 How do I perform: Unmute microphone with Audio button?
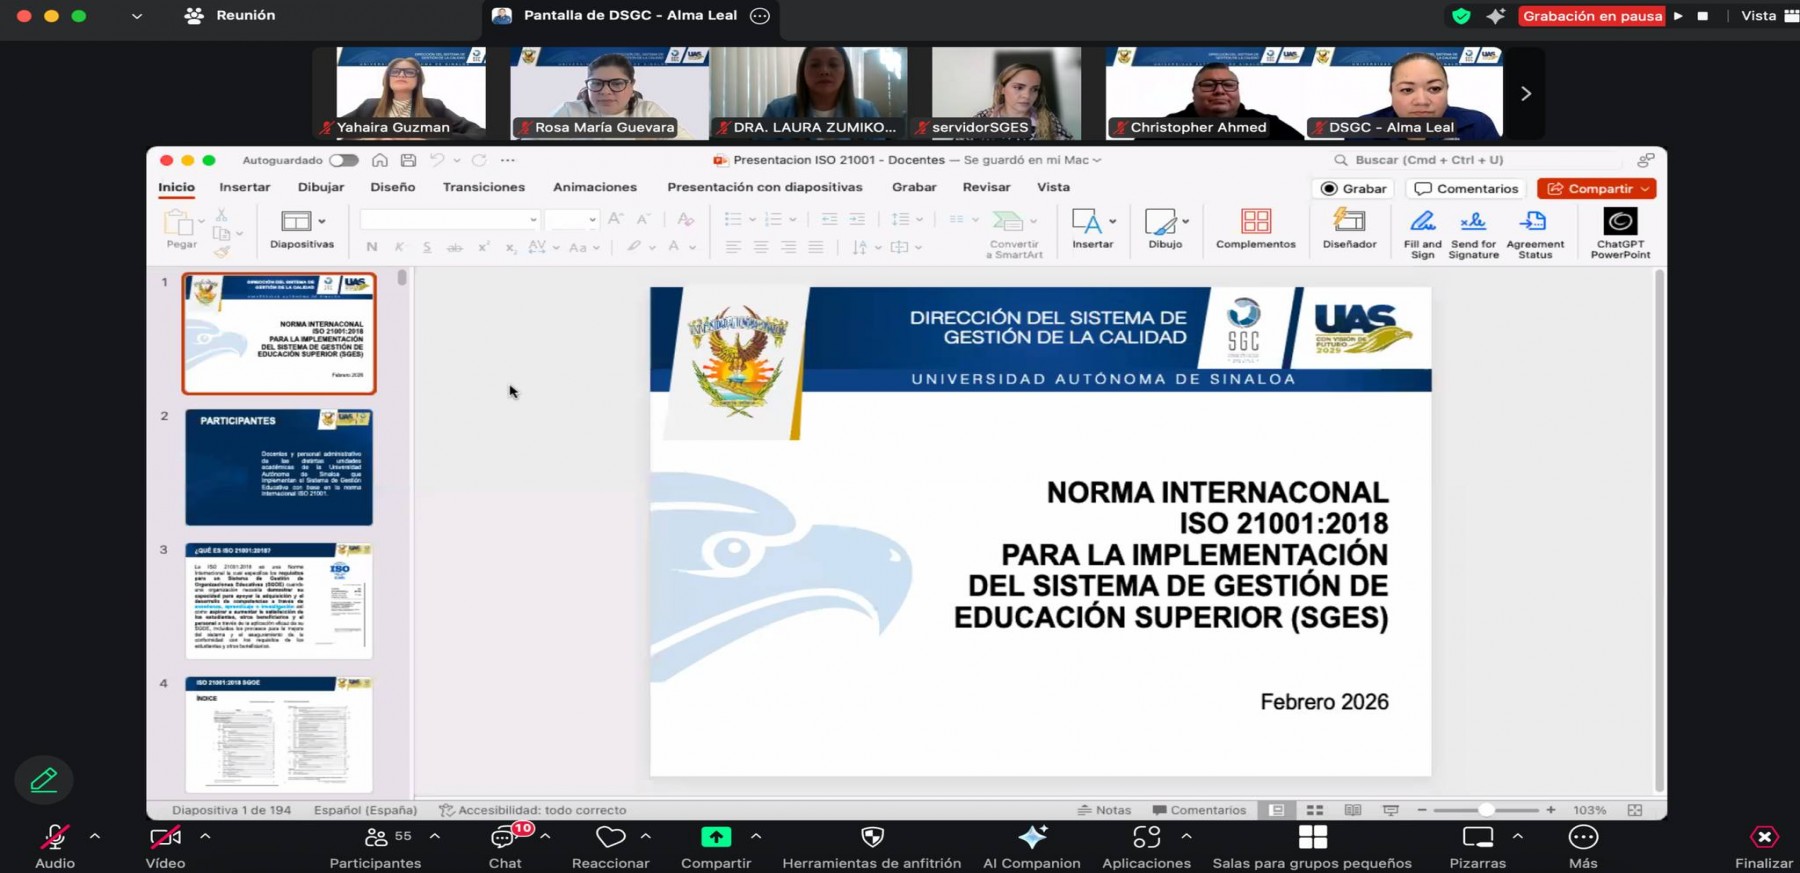(54, 845)
